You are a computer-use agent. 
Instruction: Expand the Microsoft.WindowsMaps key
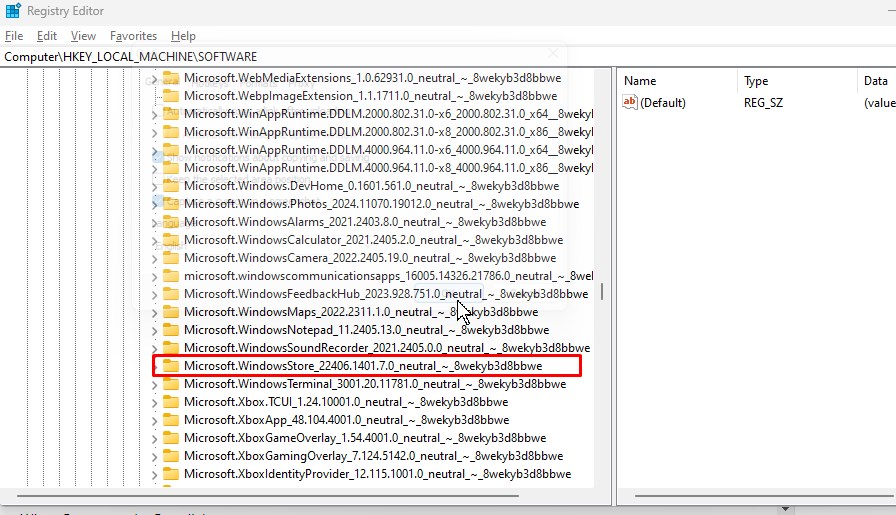tap(155, 313)
